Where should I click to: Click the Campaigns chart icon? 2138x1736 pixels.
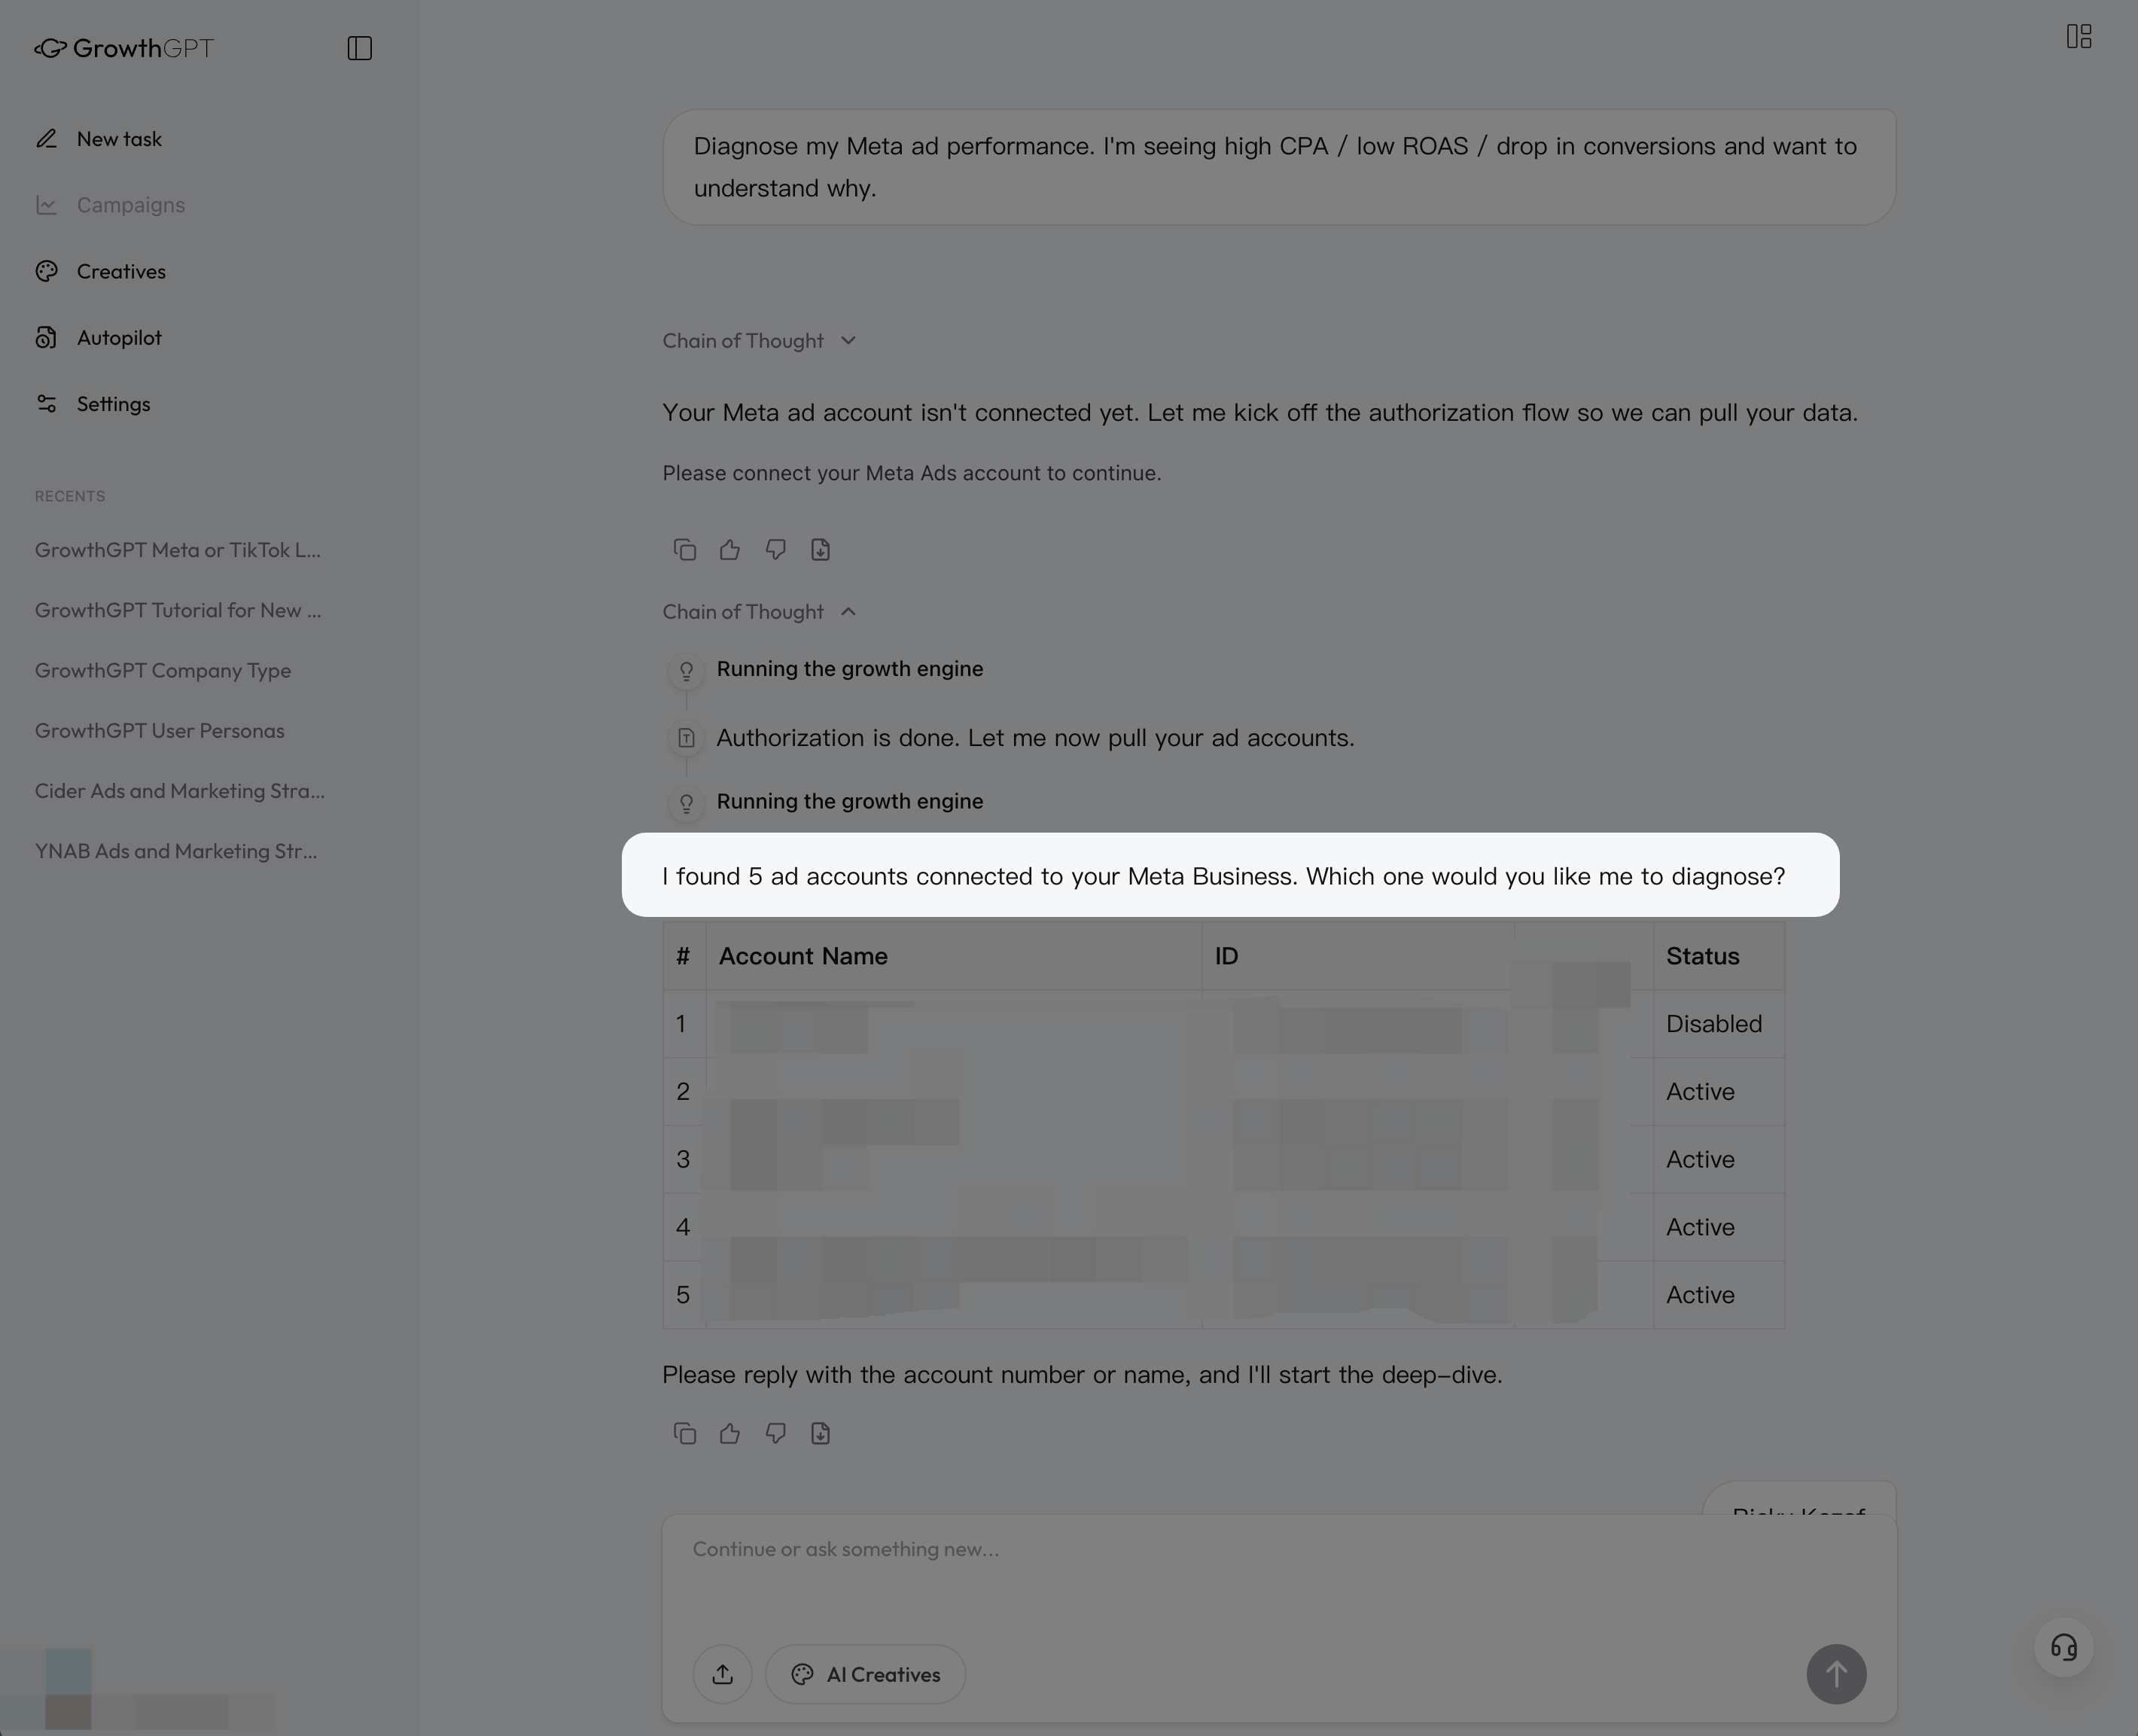click(46, 205)
